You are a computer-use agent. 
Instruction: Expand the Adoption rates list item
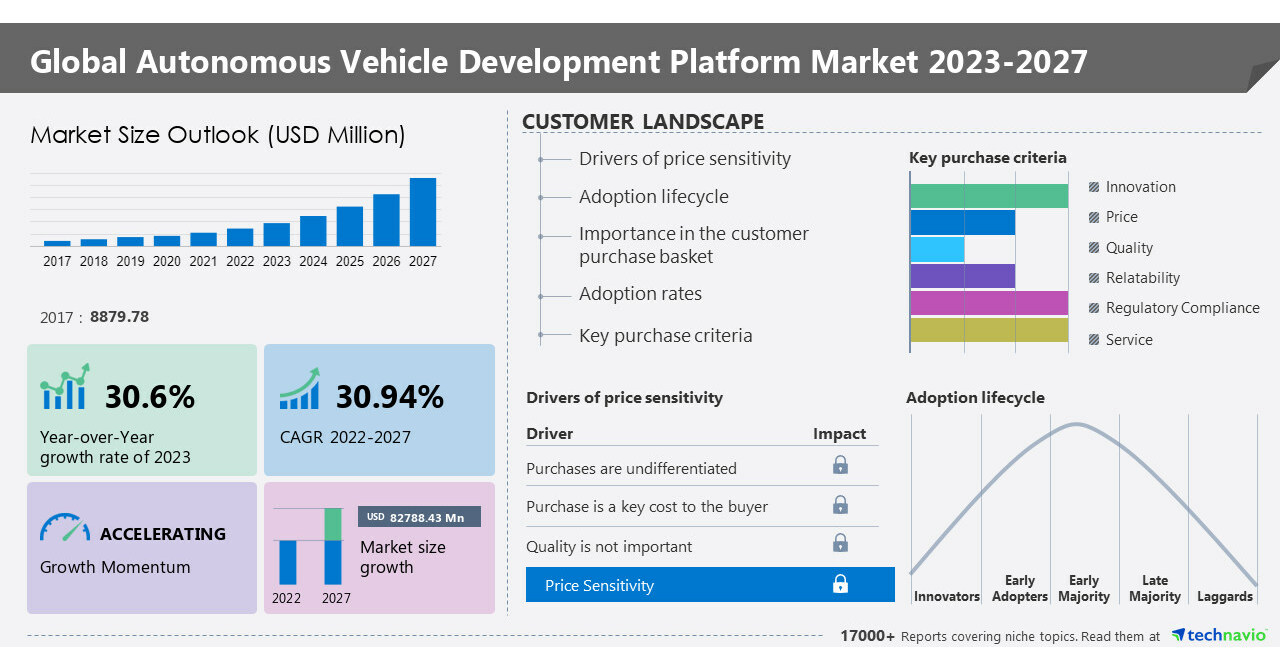point(640,294)
